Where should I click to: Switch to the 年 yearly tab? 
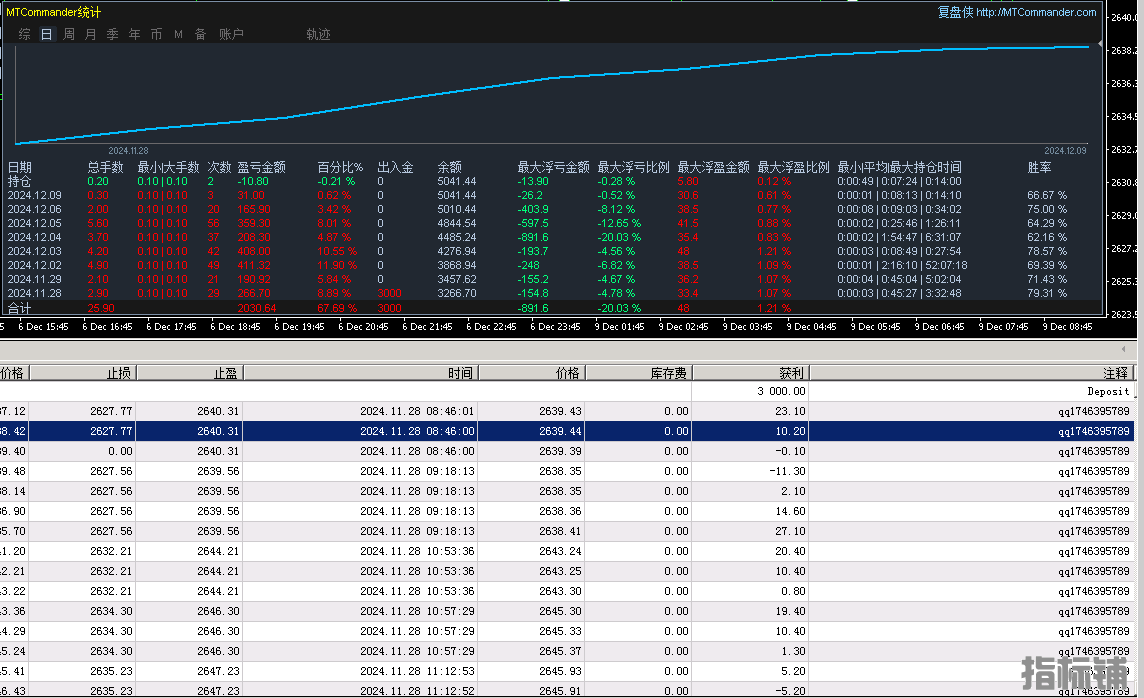[x=134, y=34]
